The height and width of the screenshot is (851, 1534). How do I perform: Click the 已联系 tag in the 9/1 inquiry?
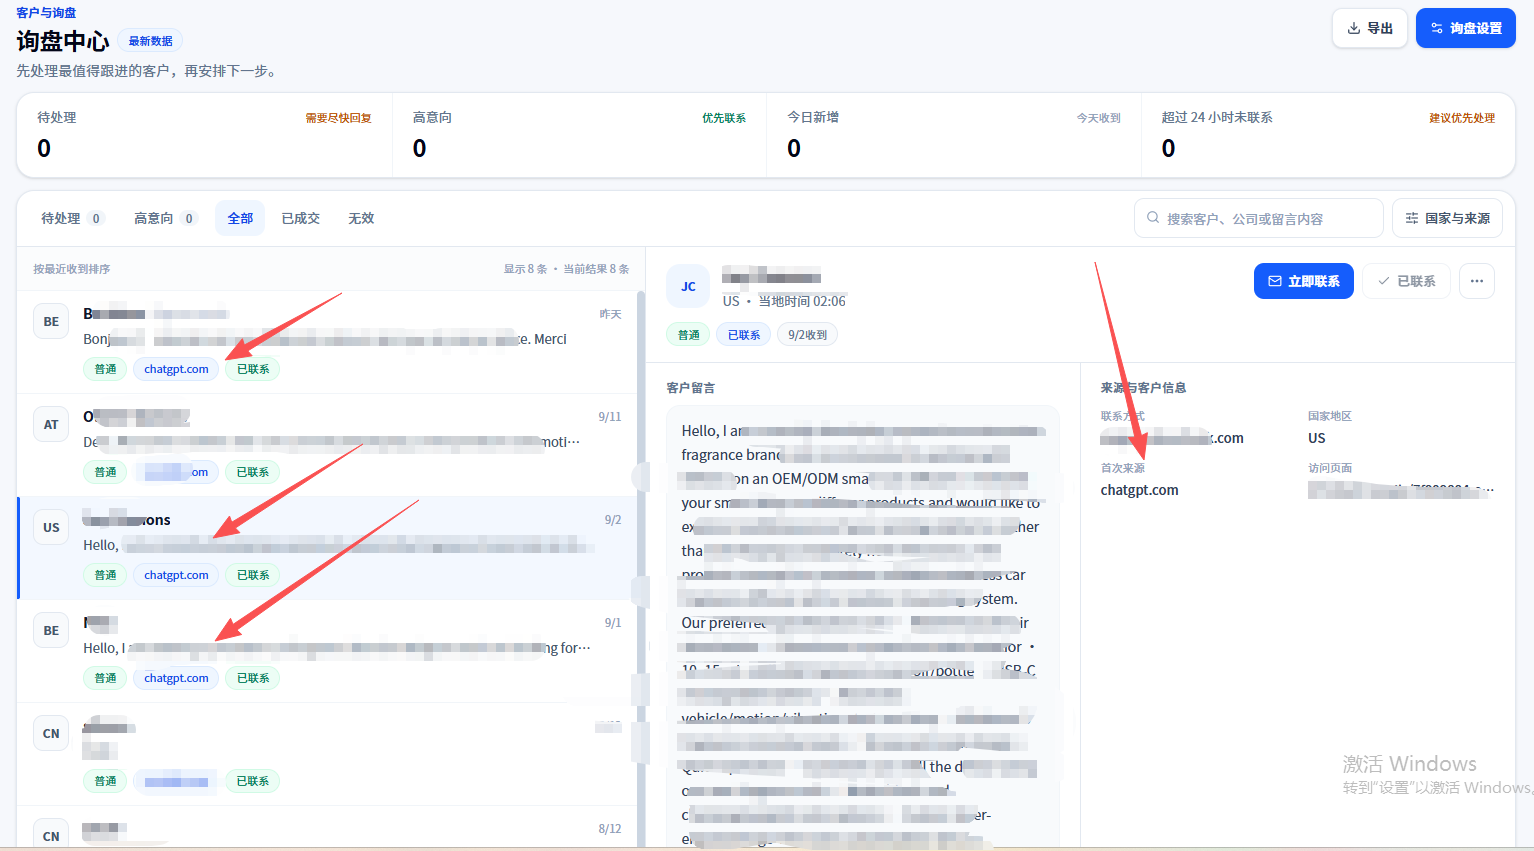point(253,678)
